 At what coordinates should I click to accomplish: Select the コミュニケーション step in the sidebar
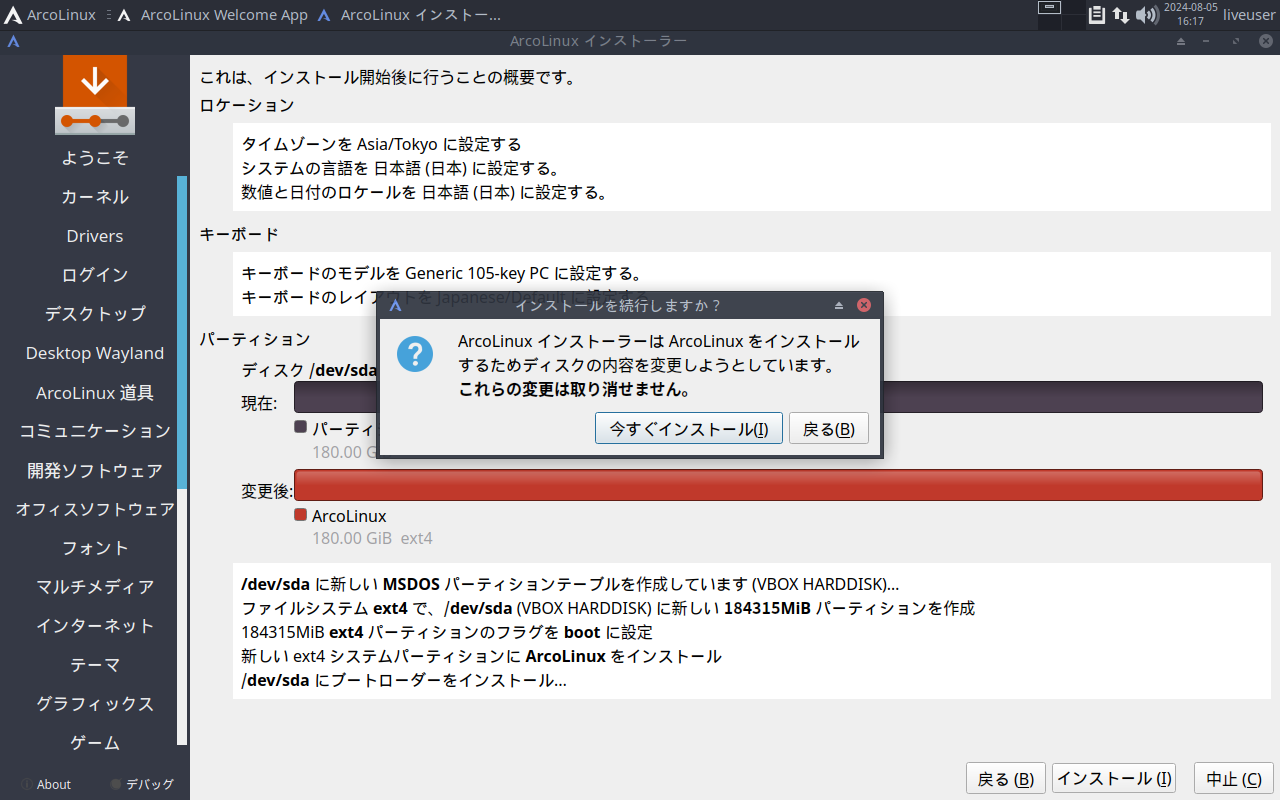pyautogui.click(x=95, y=431)
